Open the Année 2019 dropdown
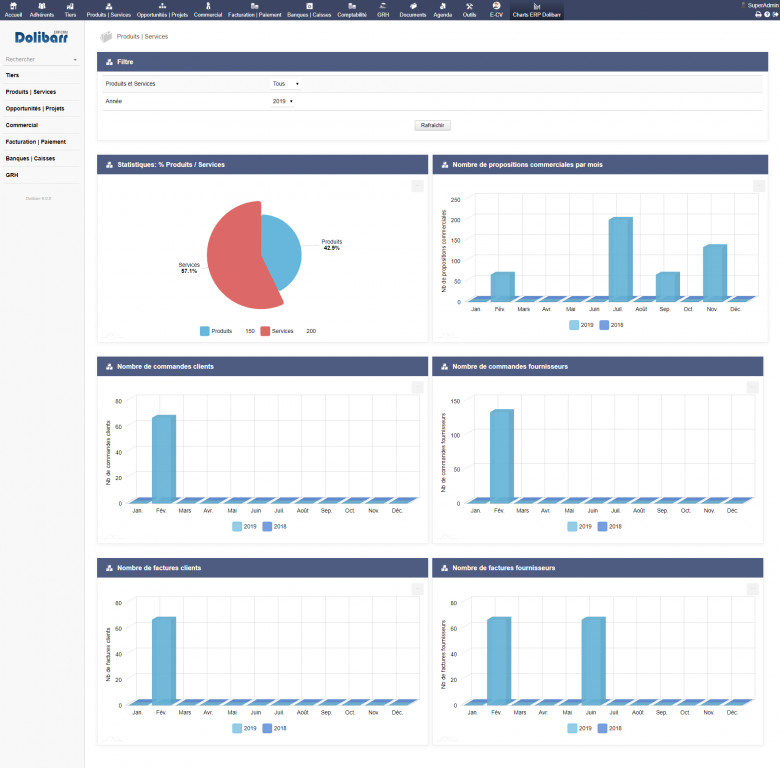 (x=283, y=101)
